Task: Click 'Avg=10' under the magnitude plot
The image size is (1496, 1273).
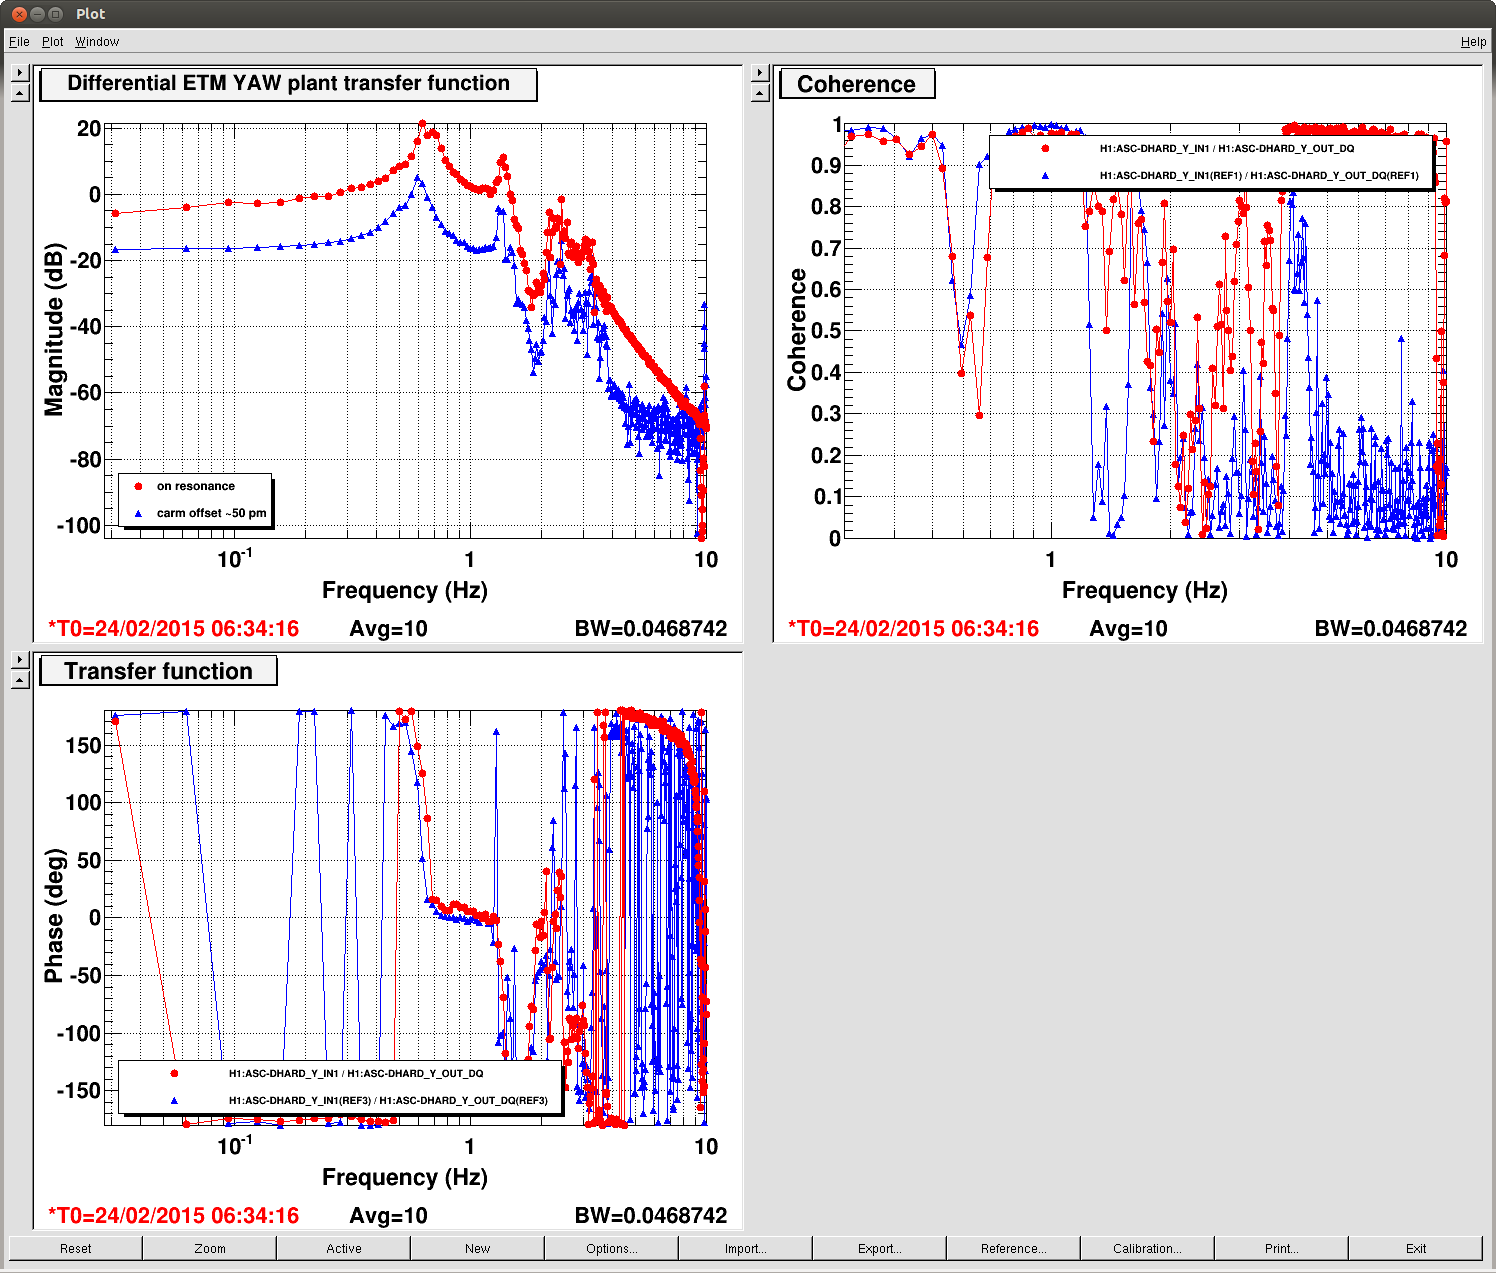Action: tap(388, 629)
